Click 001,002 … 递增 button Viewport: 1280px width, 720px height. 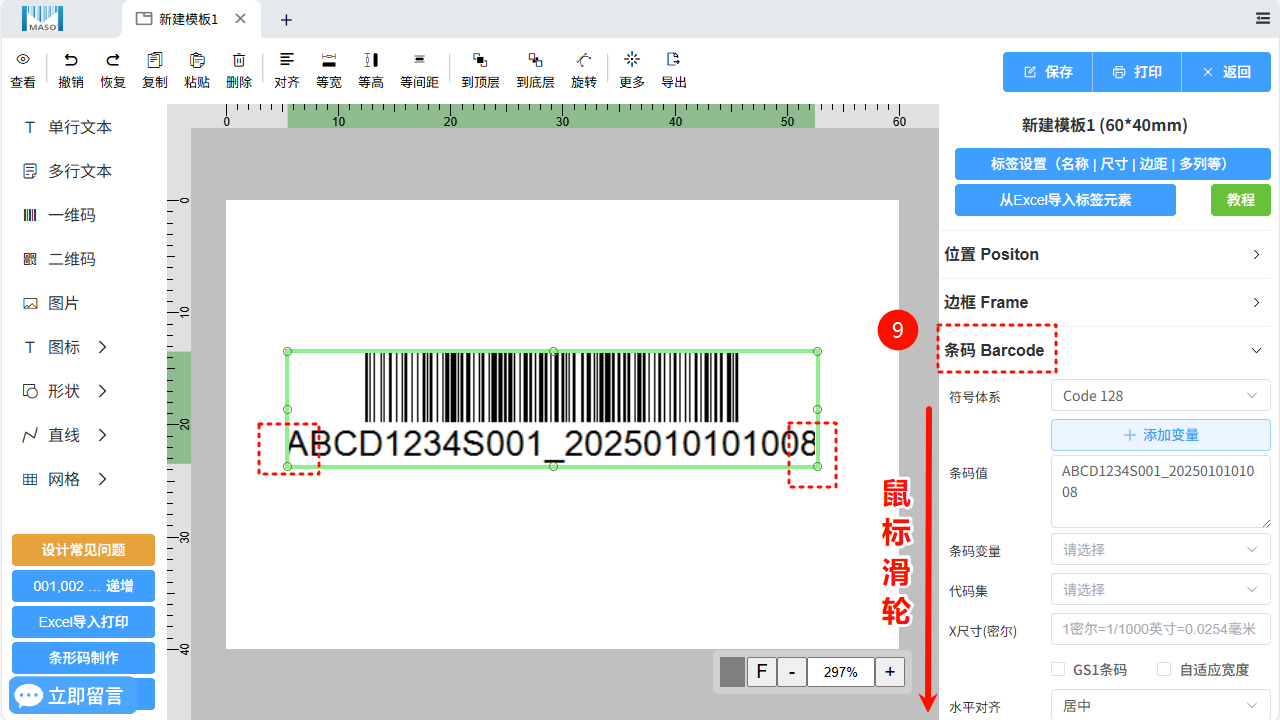(x=83, y=586)
